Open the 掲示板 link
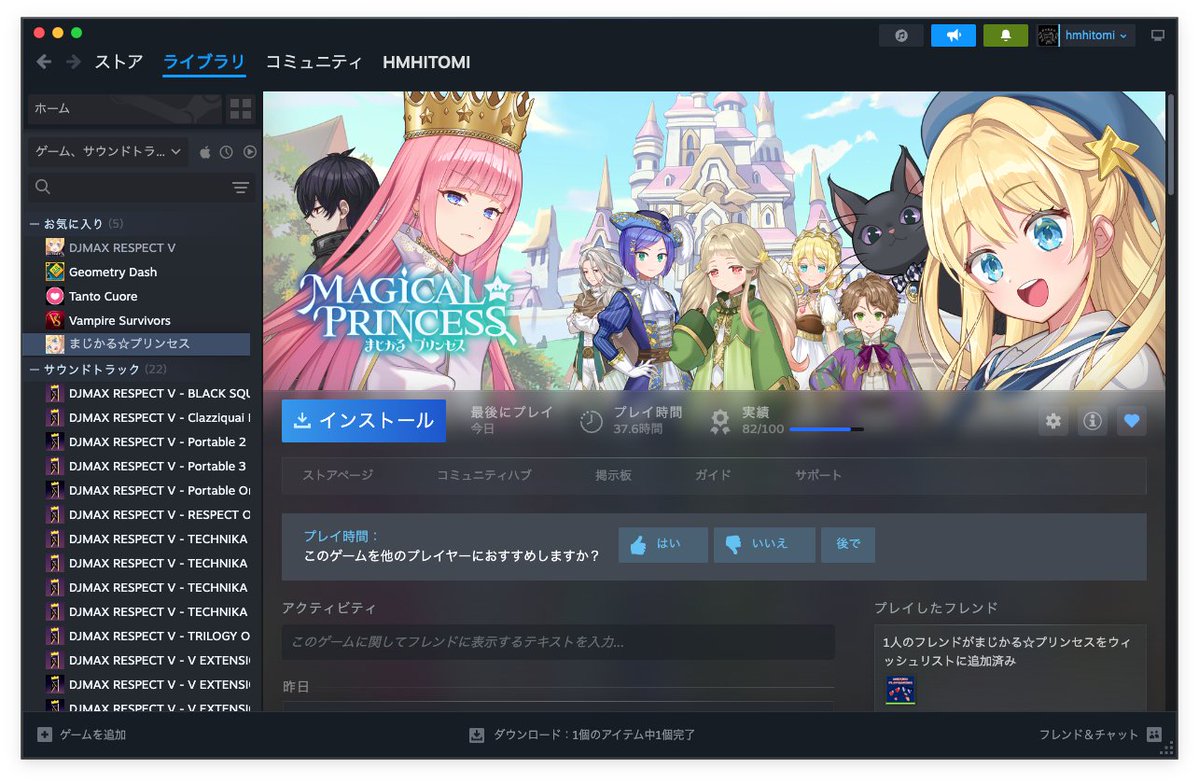 point(613,475)
